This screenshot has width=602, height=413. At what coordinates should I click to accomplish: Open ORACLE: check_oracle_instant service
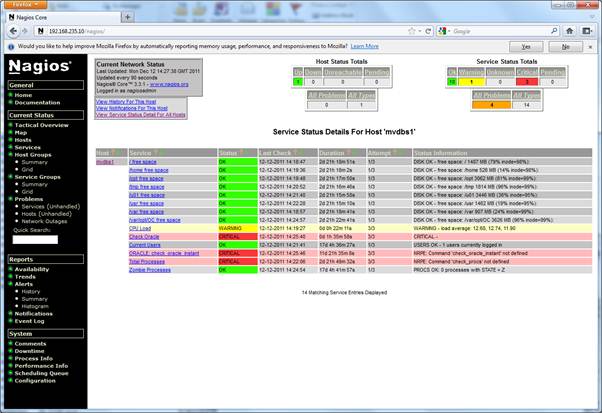pos(164,253)
